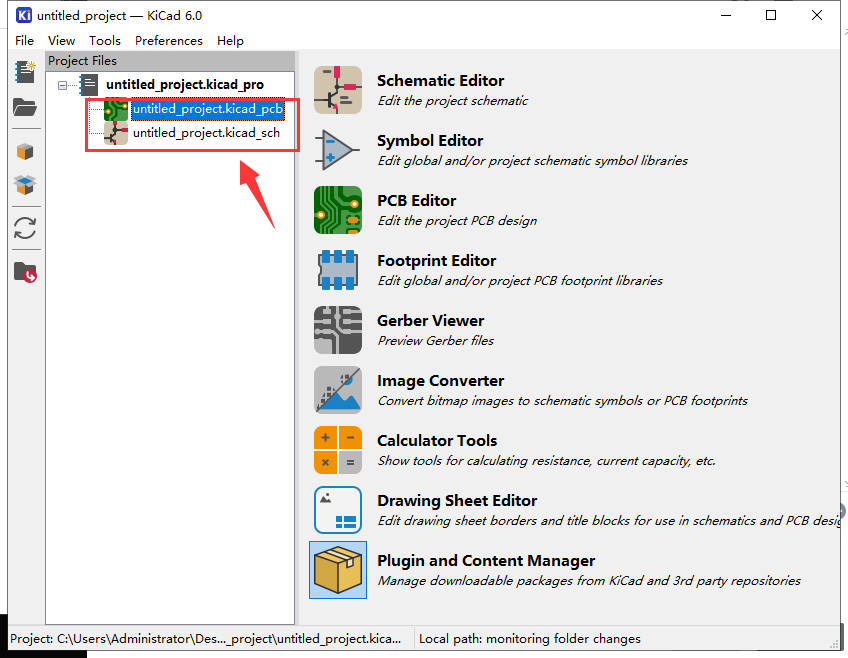Launch the Image Converter icon
Screen dimensions: 848x658
tap(338, 390)
